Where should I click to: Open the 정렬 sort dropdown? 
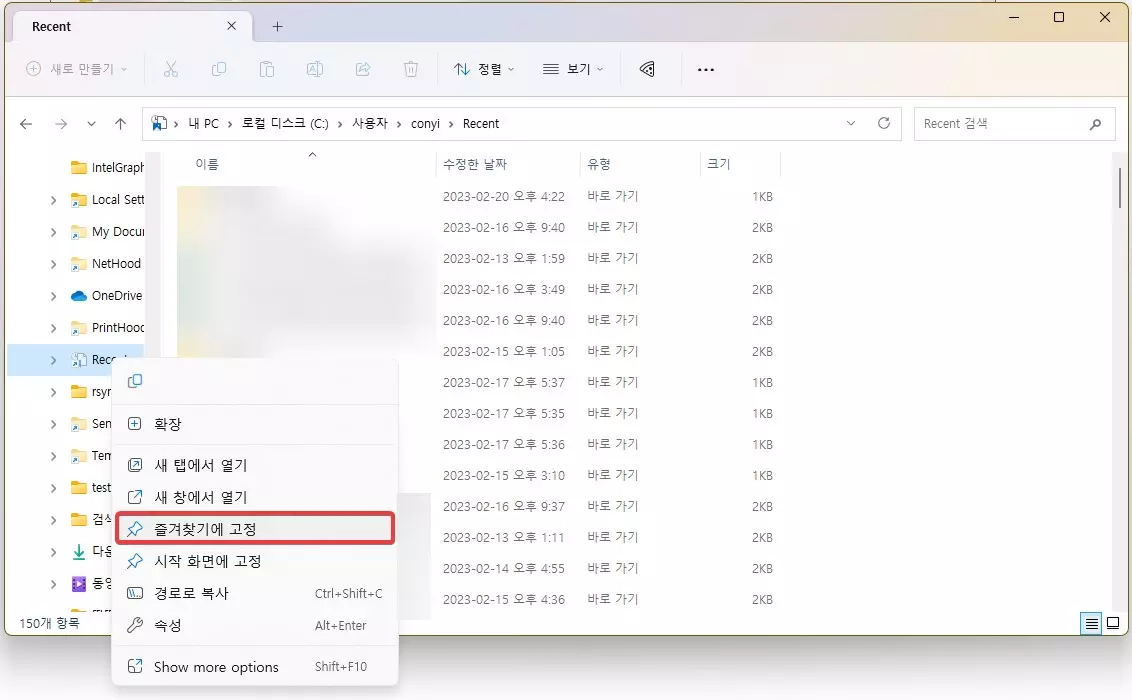point(484,69)
